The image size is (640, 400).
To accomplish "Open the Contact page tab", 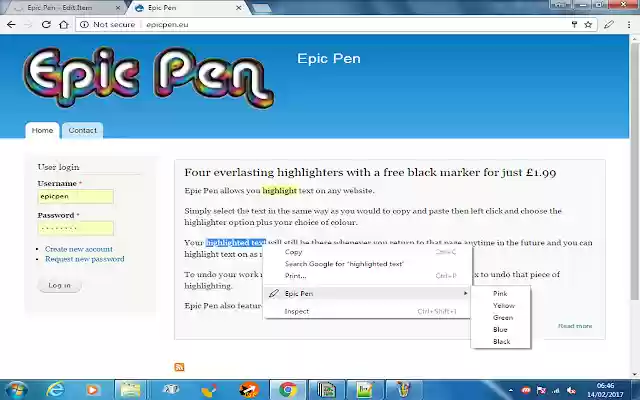I will (82, 131).
